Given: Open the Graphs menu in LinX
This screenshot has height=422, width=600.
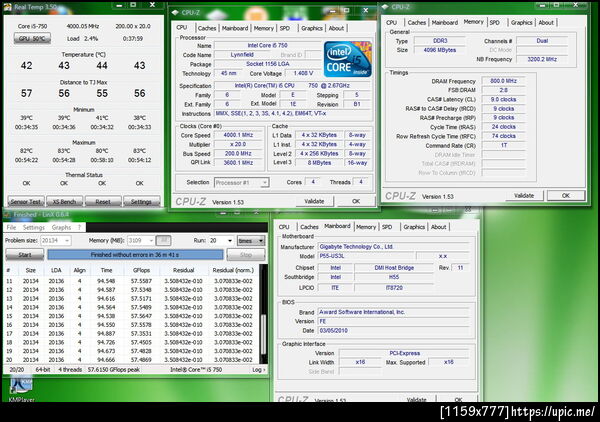Looking at the screenshot, I should click(x=61, y=227).
